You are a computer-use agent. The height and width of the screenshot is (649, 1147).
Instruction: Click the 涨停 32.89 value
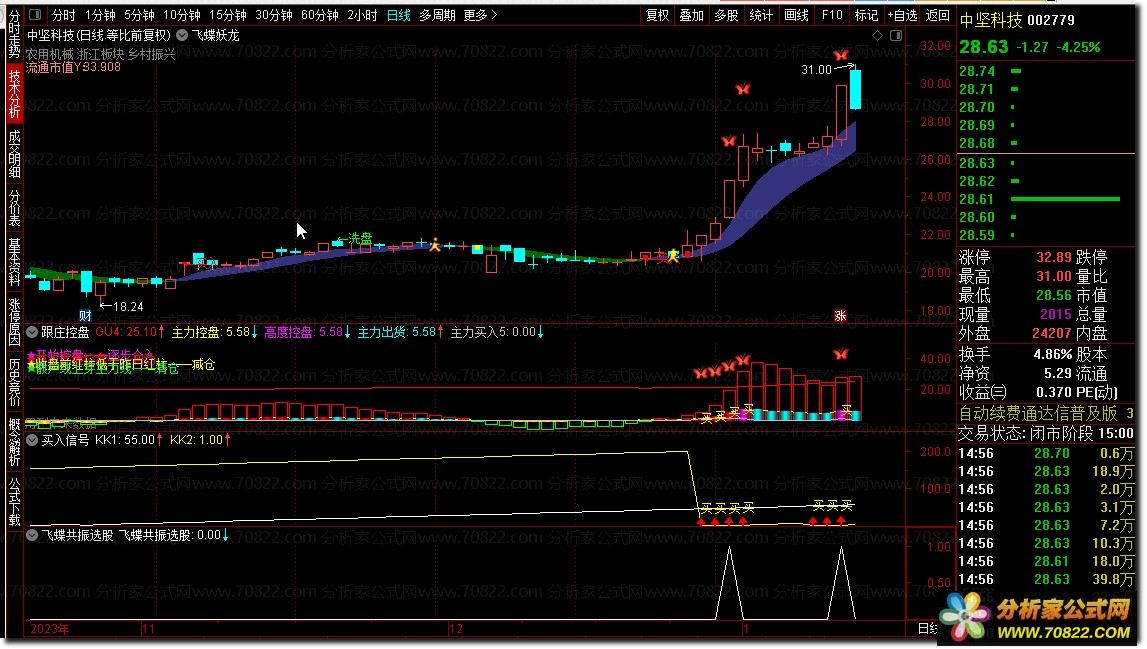click(1053, 258)
